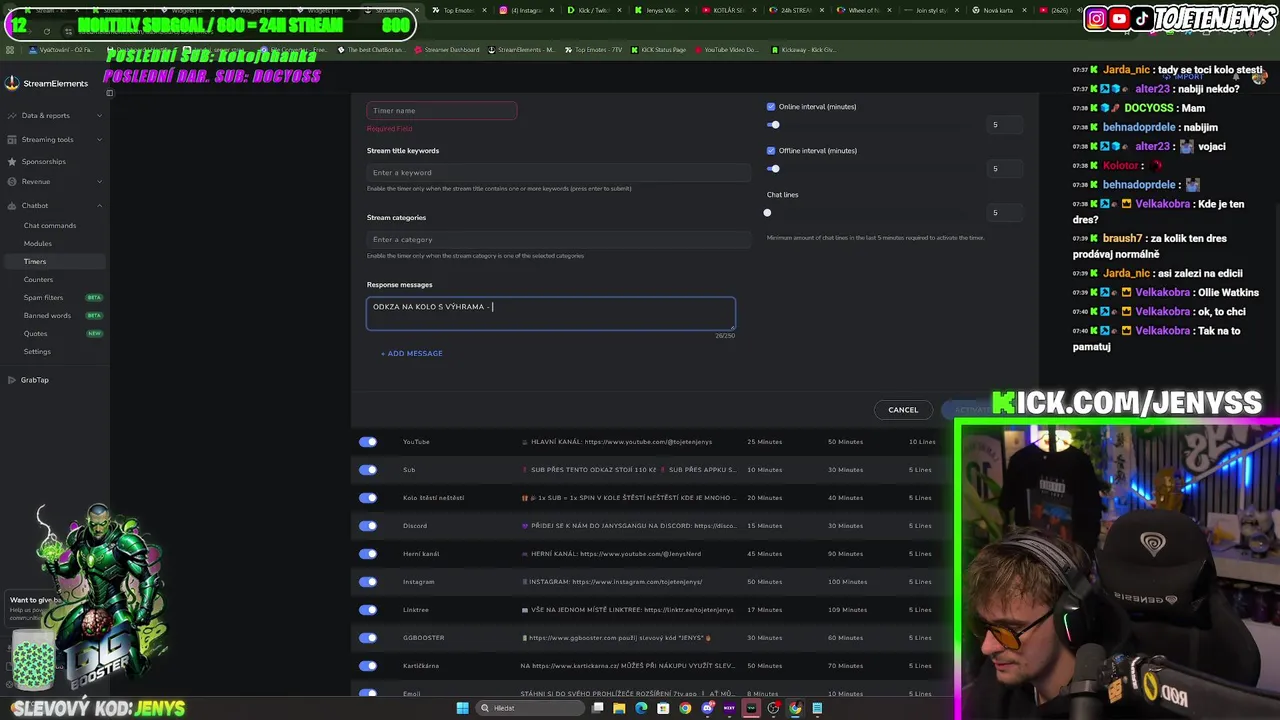This screenshot has width=1280, height=720.
Task: Click the Revenue dollar icon
Action: [x=11, y=181]
